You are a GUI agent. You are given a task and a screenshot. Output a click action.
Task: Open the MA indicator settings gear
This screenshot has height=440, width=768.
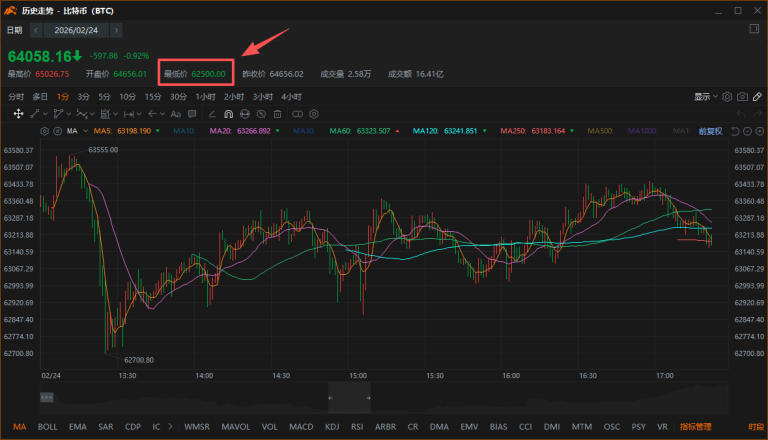pyautogui.click(x=45, y=131)
